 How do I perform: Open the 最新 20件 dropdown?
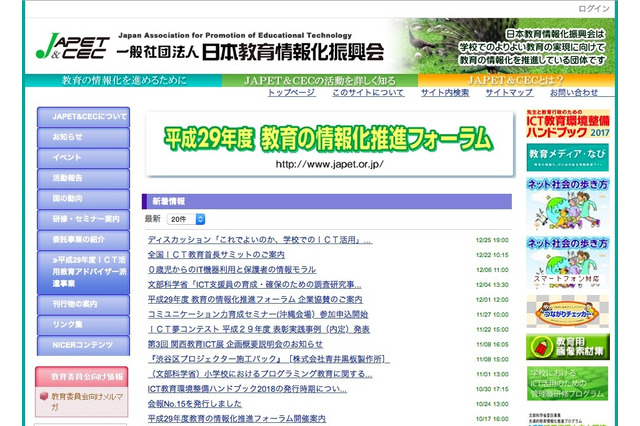[x=186, y=219]
